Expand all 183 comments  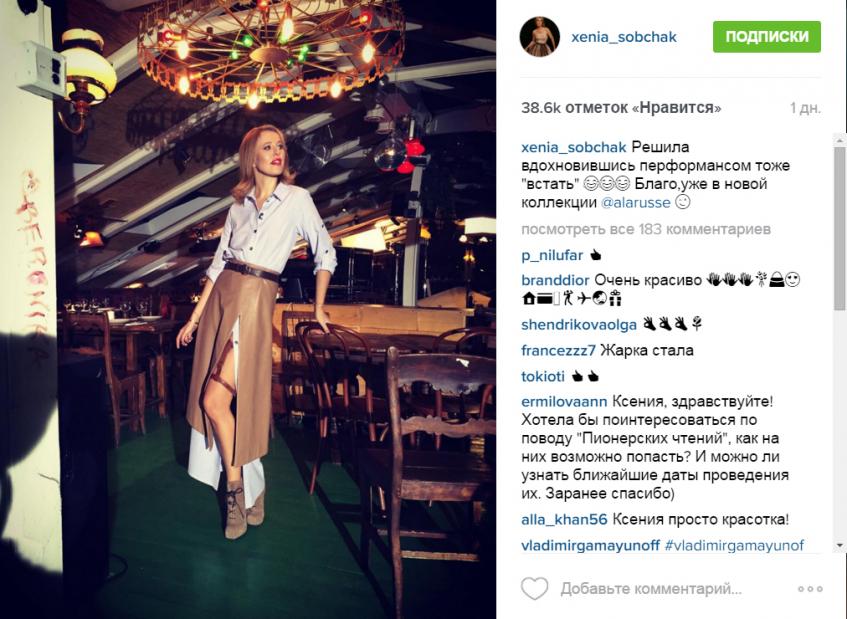point(646,229)
